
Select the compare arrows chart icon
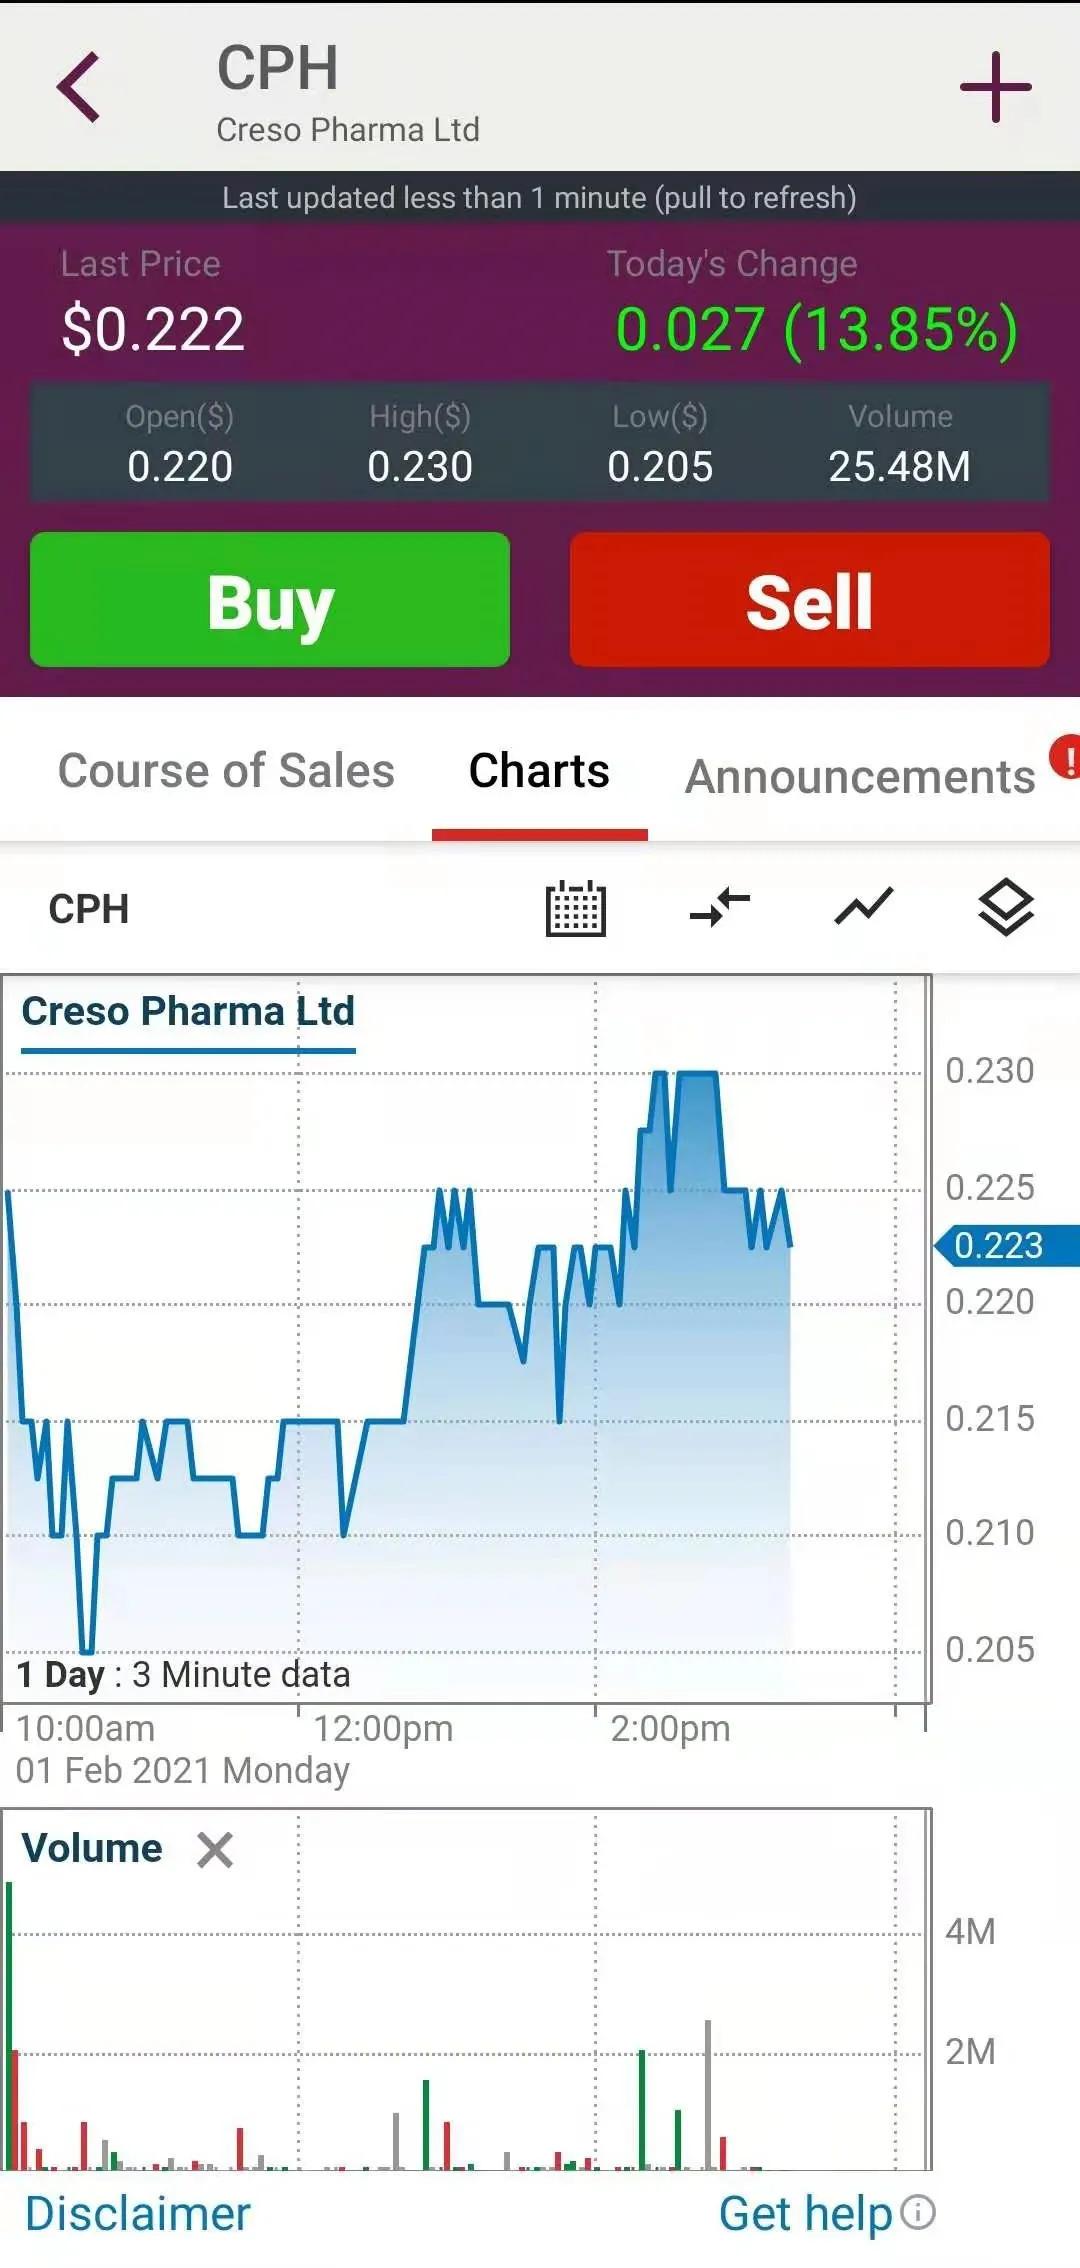coord(720,908)
